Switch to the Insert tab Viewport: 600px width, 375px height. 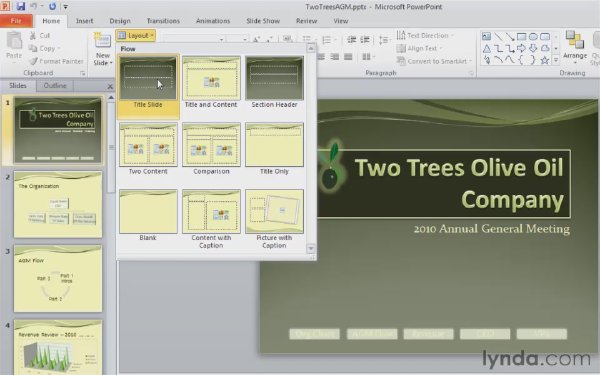[x=84, y=21]
